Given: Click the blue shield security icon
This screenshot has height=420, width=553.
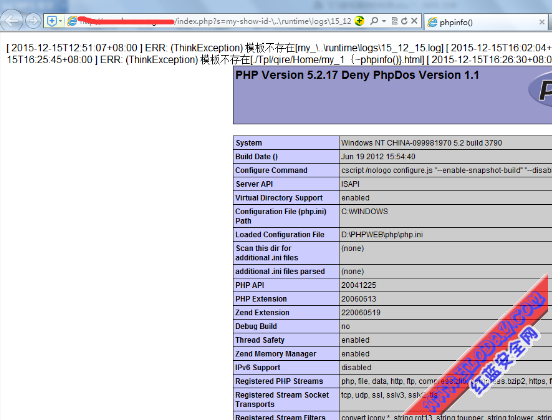Looking at the screenshot, I should pyautogui.click(x=52, y=21).
